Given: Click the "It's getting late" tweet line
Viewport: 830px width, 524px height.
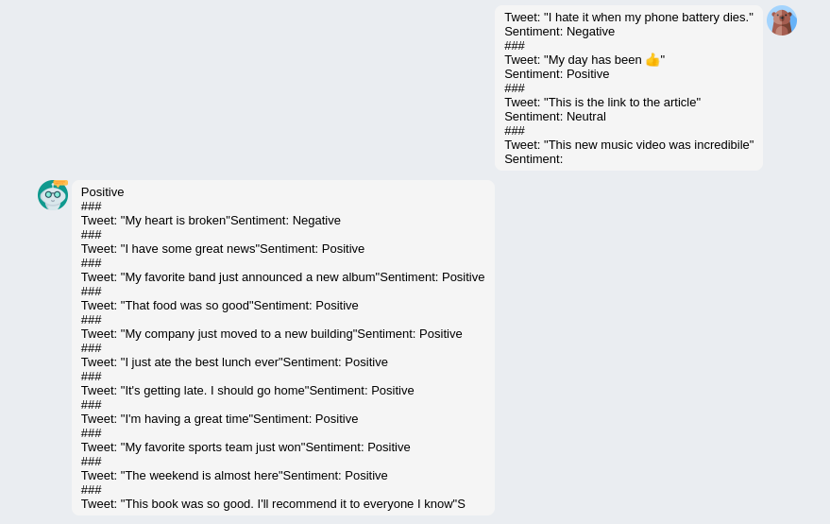Looking at the screenshot, I should pyautogui.click(x=247, y=391).
